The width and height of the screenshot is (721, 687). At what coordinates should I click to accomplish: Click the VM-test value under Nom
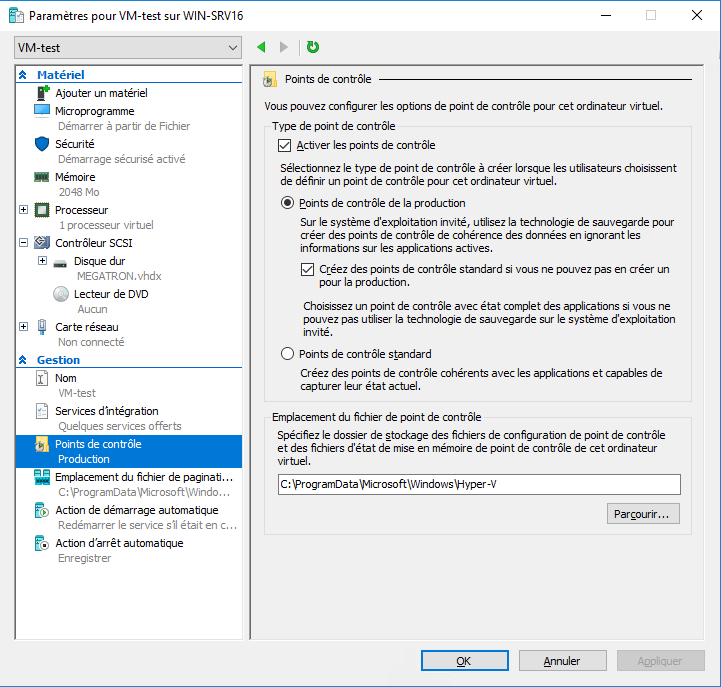(77, 393)
